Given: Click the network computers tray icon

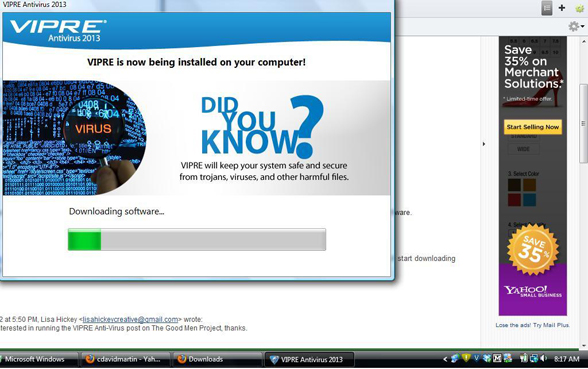Looking at the screenshot, I should coord(534,358).
